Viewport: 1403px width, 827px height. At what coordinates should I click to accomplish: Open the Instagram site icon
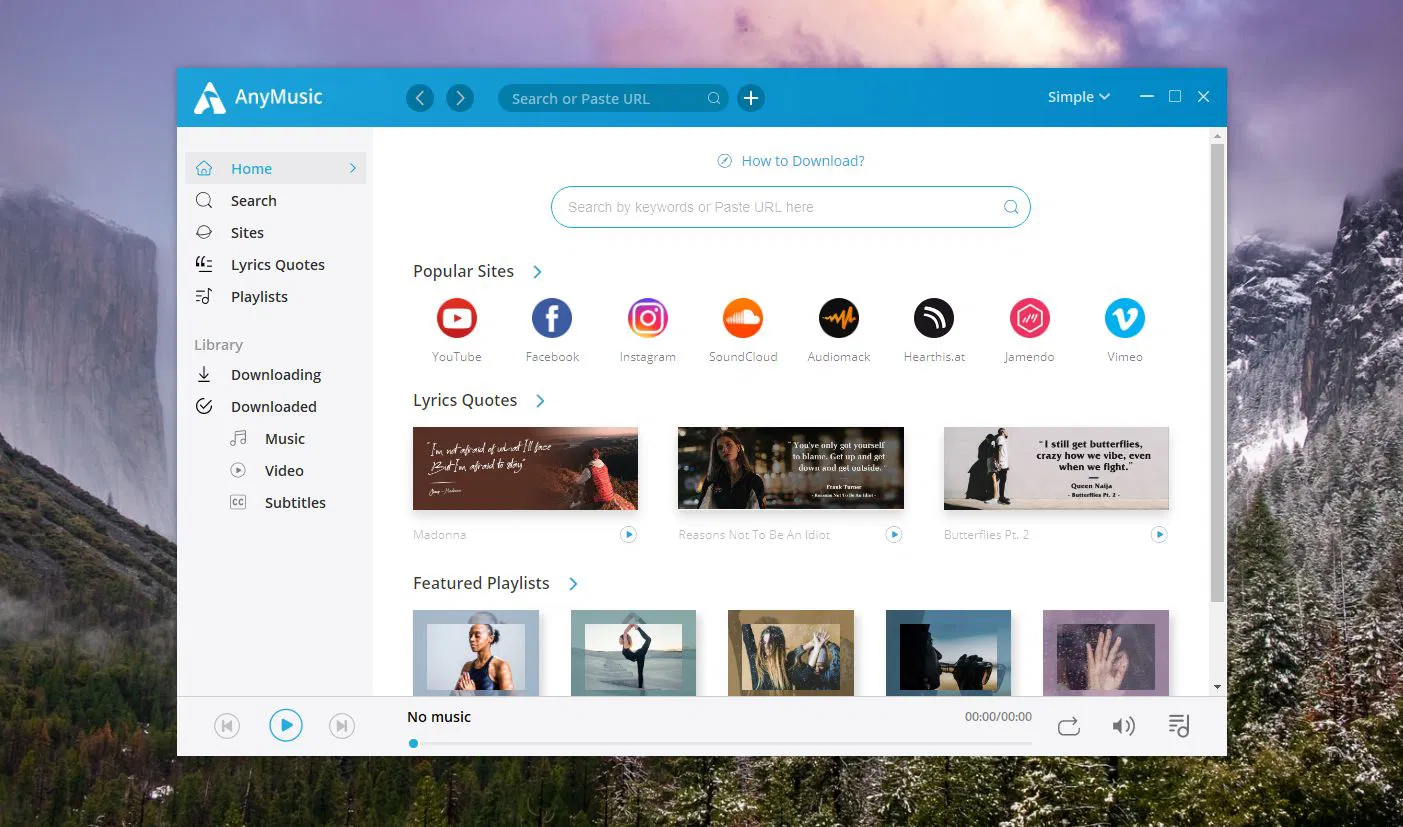click(648, 319)
